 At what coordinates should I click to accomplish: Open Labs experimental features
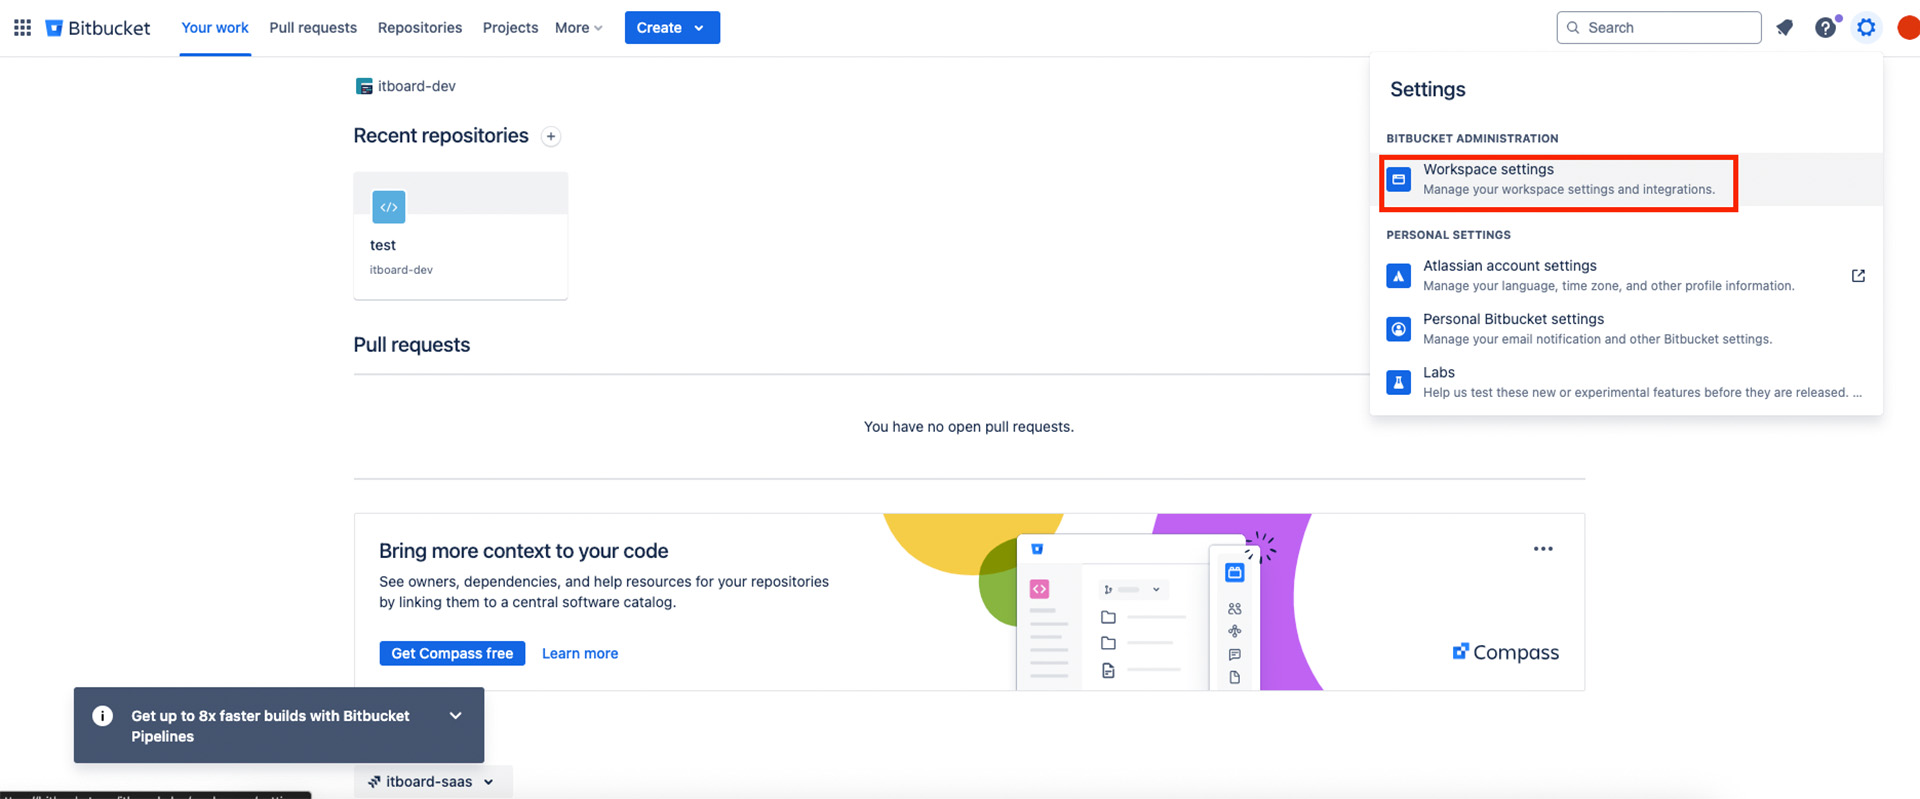(1439, 373)
